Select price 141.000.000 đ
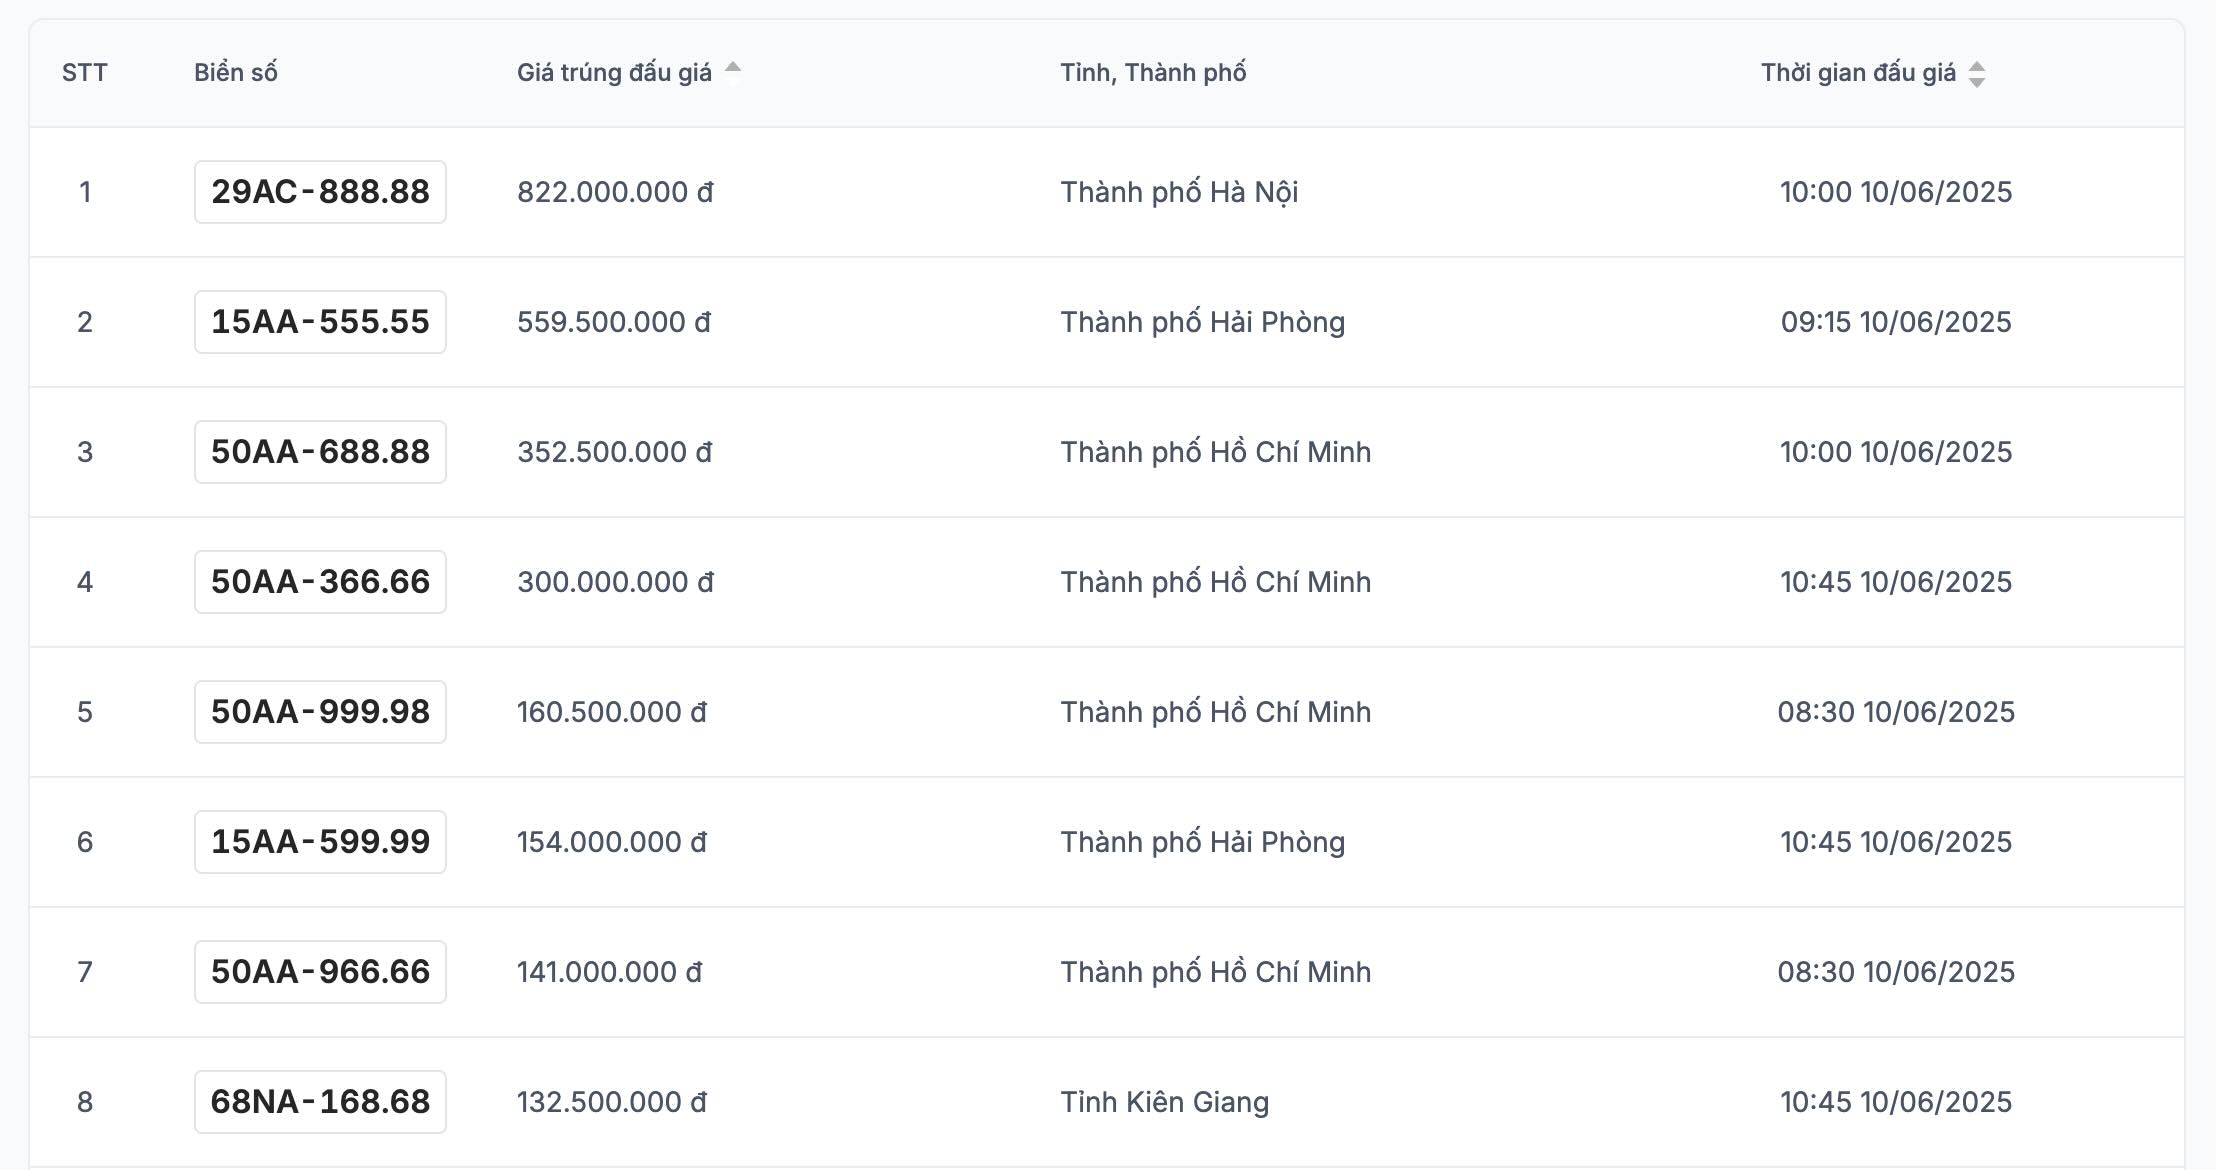2216x1170 pixels. [609, 972]
